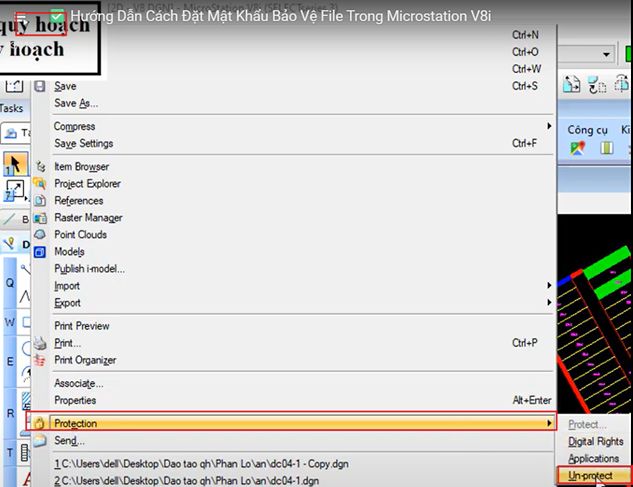Image resolution: width=633 pixels, height=487 pixels.
Task: Click the References icon
Action: pos(40,200)
